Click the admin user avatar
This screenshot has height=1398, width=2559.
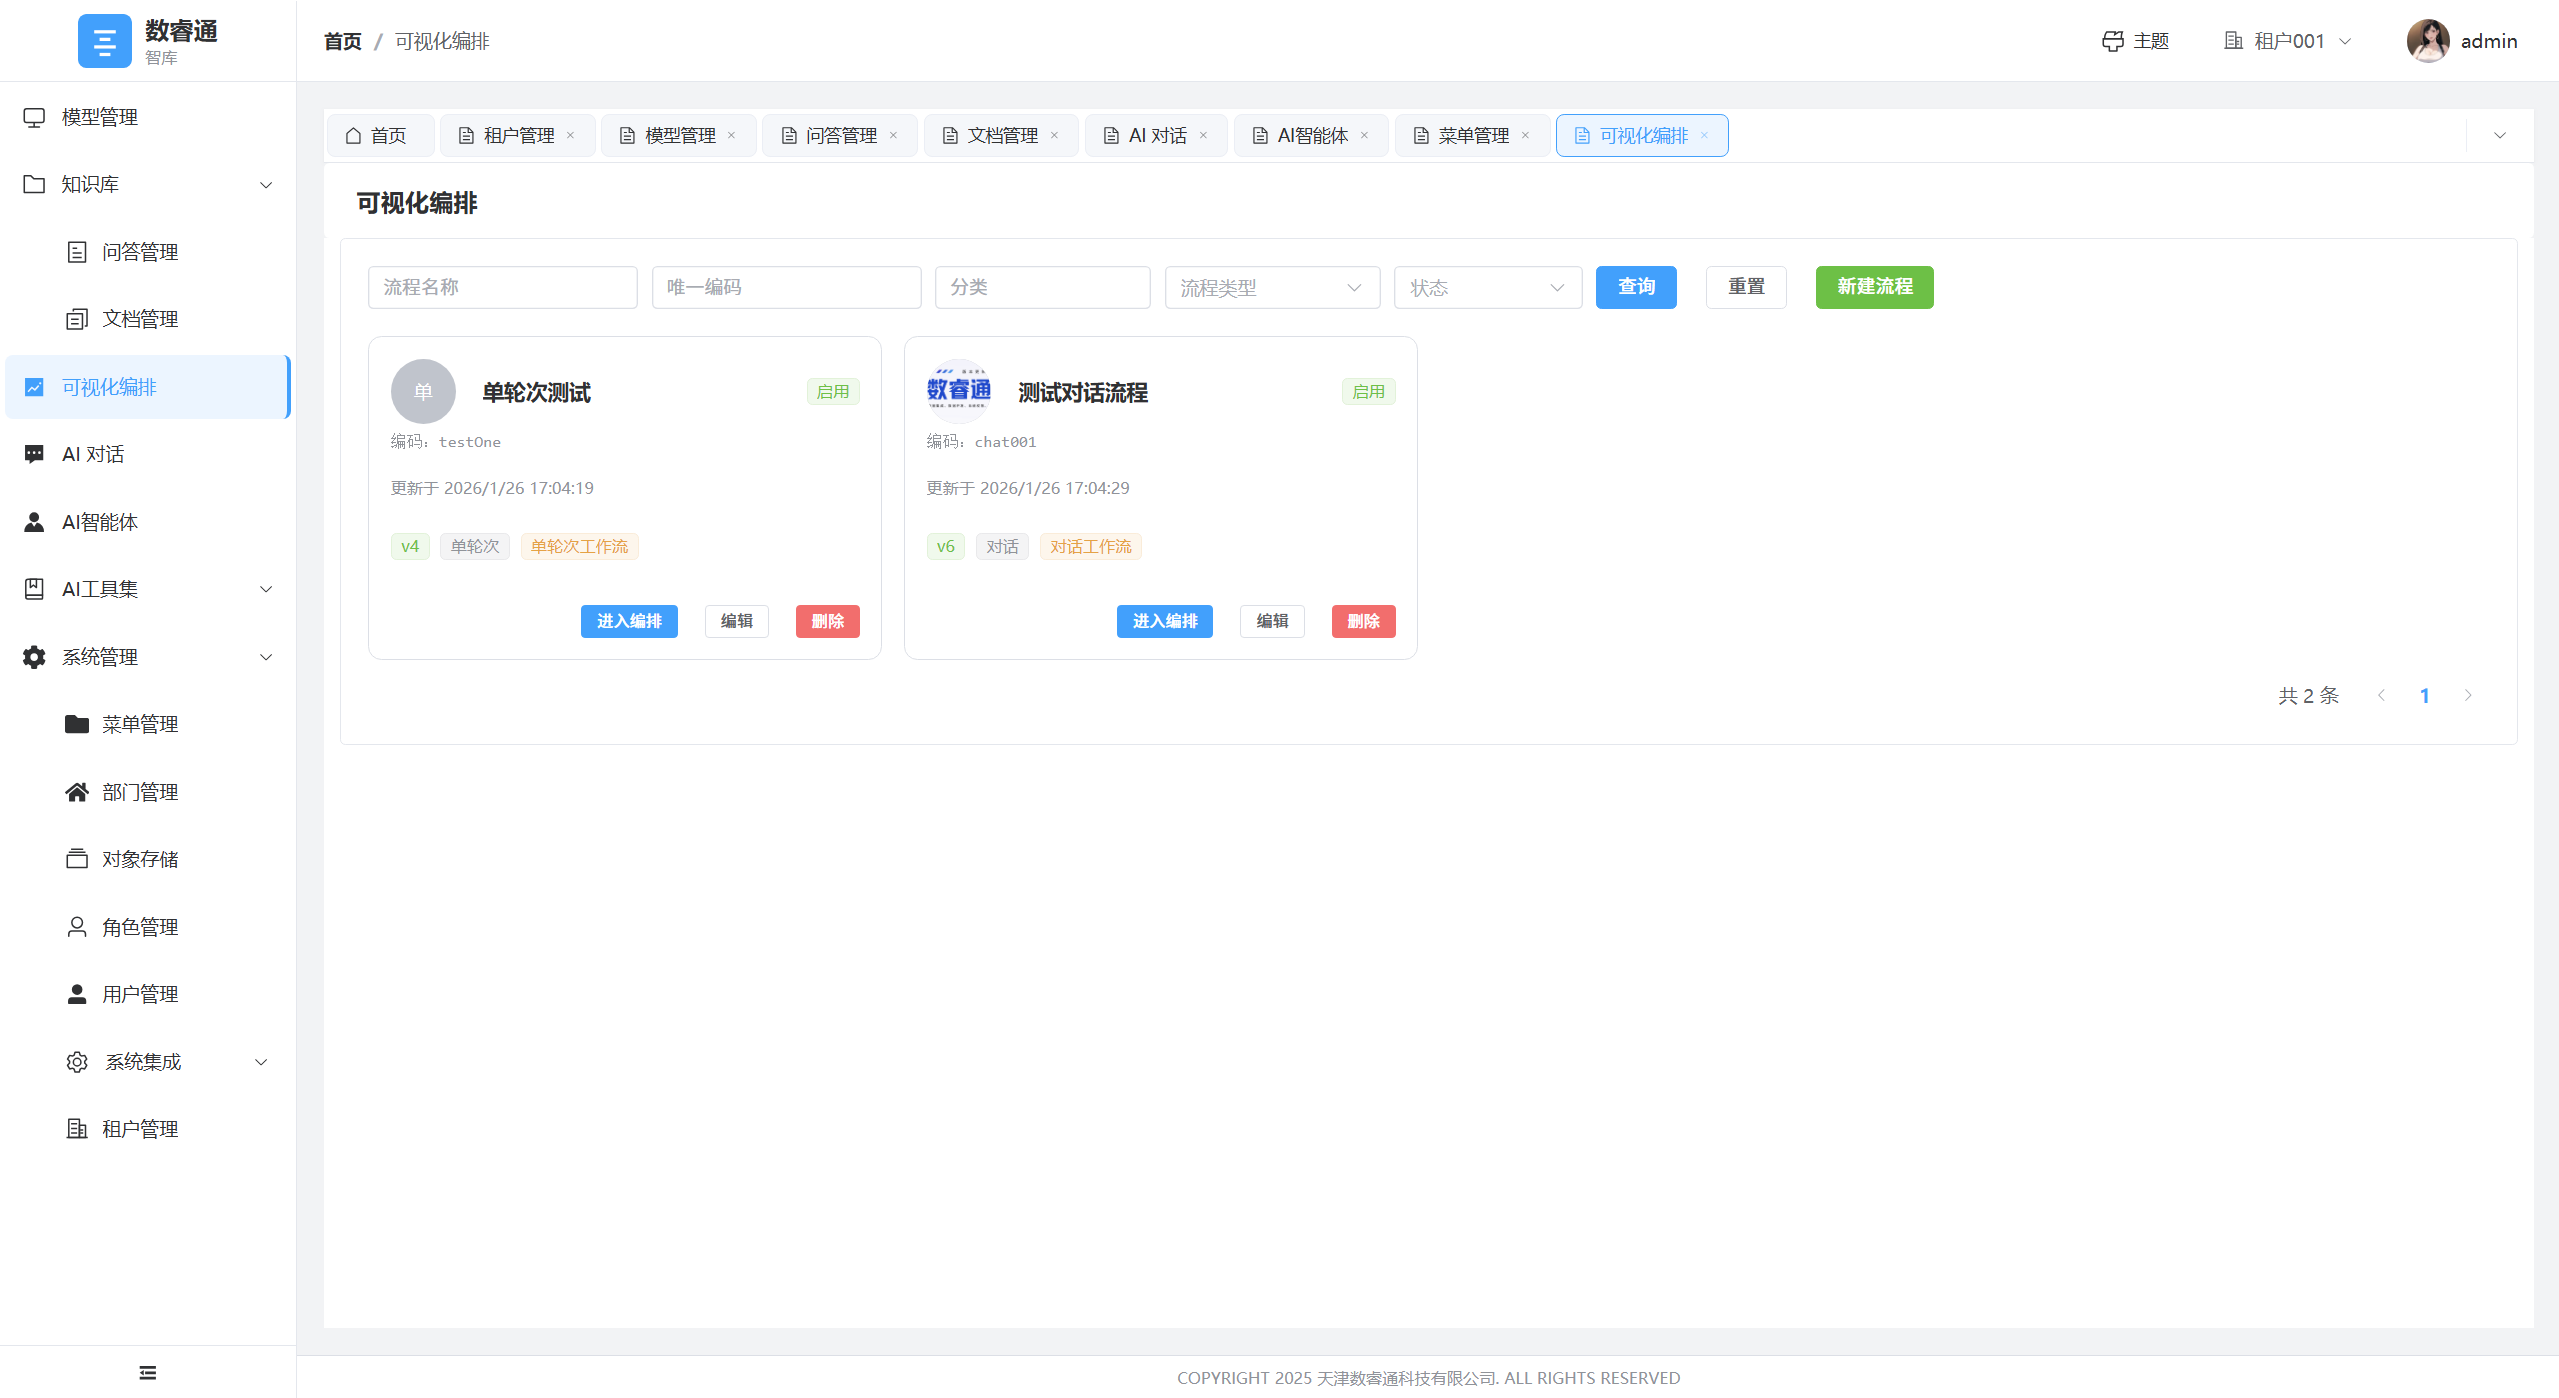(2427, 41)
